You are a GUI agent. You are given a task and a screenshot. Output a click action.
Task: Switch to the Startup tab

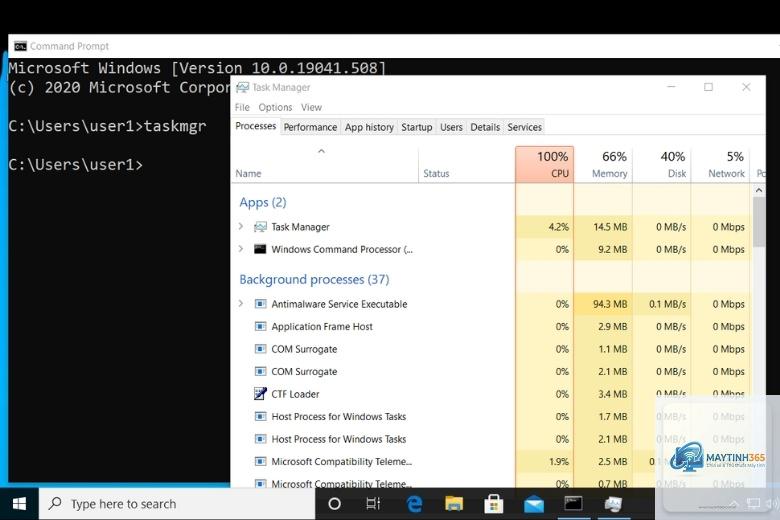417,127
